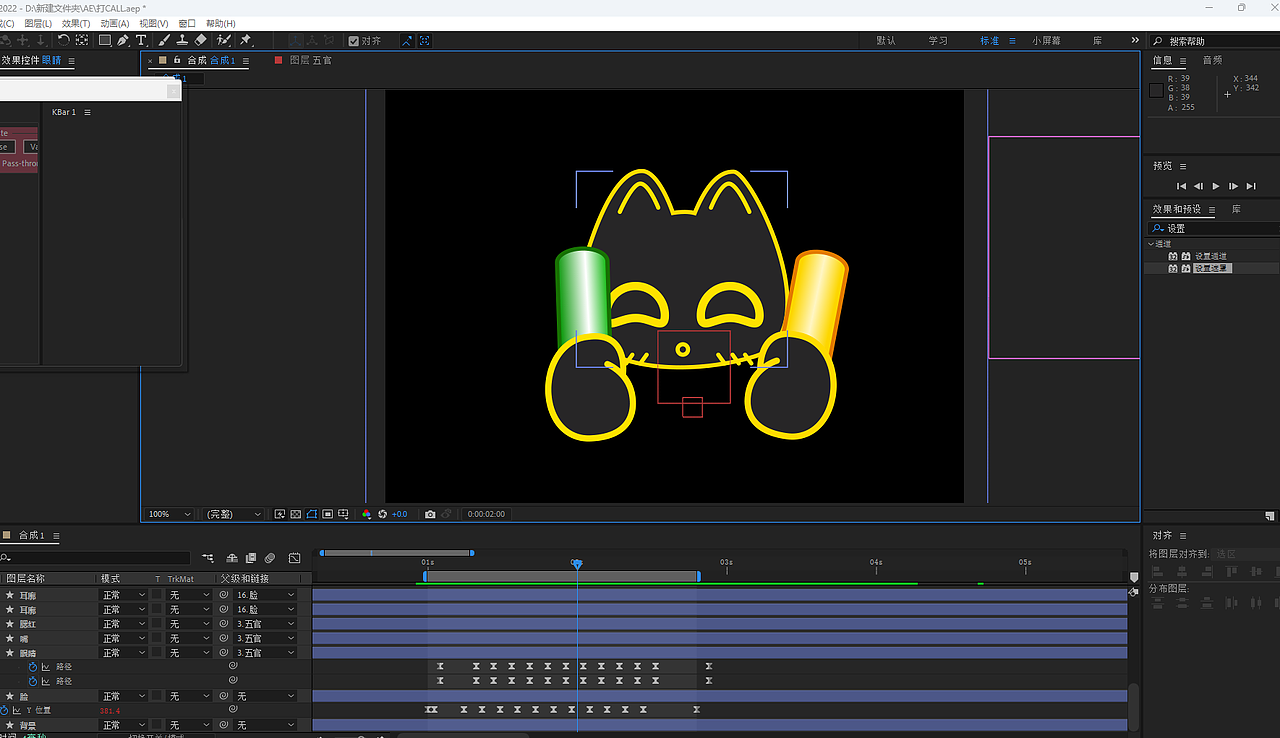Click the timeline current time indicator
This screenshot has width=1280, height=738.
[x=577, y=565]
